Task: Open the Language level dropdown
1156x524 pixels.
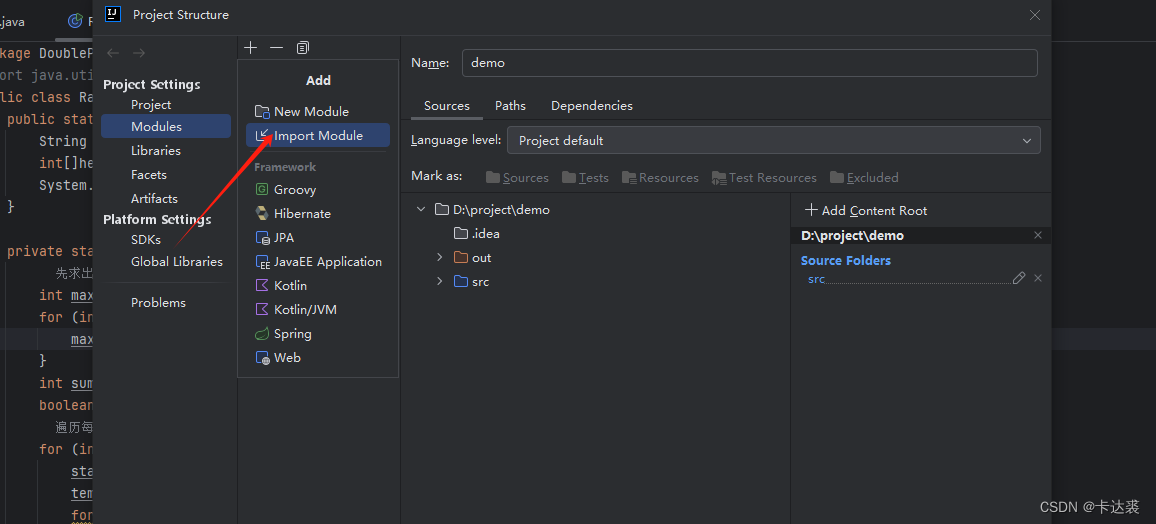Action: [773, 140]
